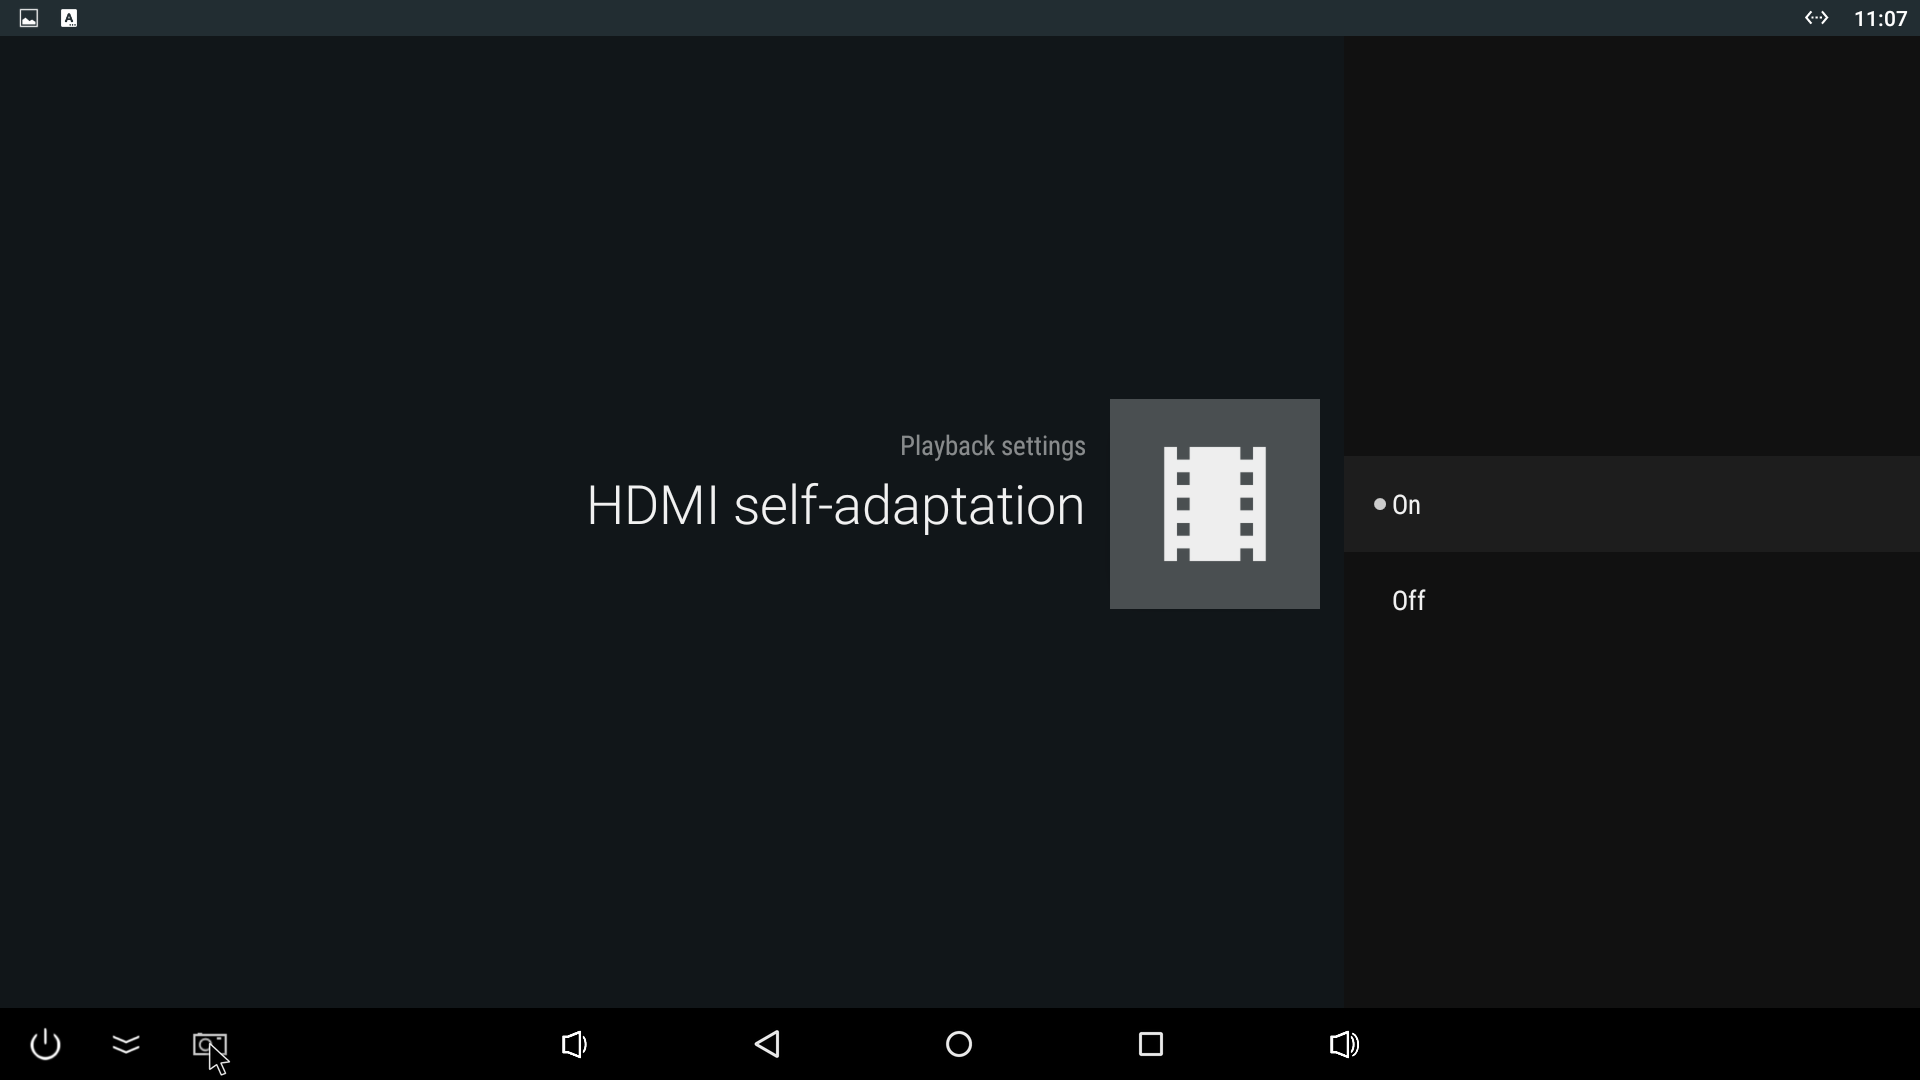Select the power button icon
The image size is (1920, 1080).
click(45, 1044)
